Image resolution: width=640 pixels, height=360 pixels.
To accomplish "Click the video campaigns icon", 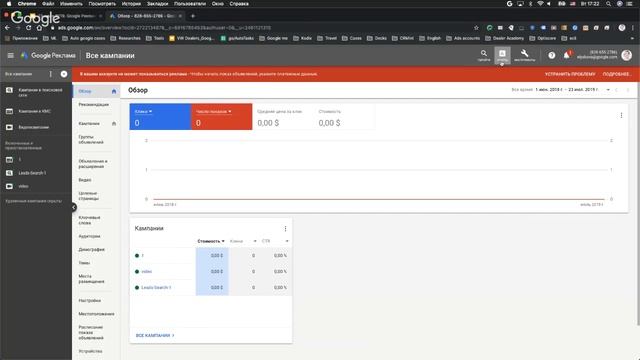I will (9, 127).
